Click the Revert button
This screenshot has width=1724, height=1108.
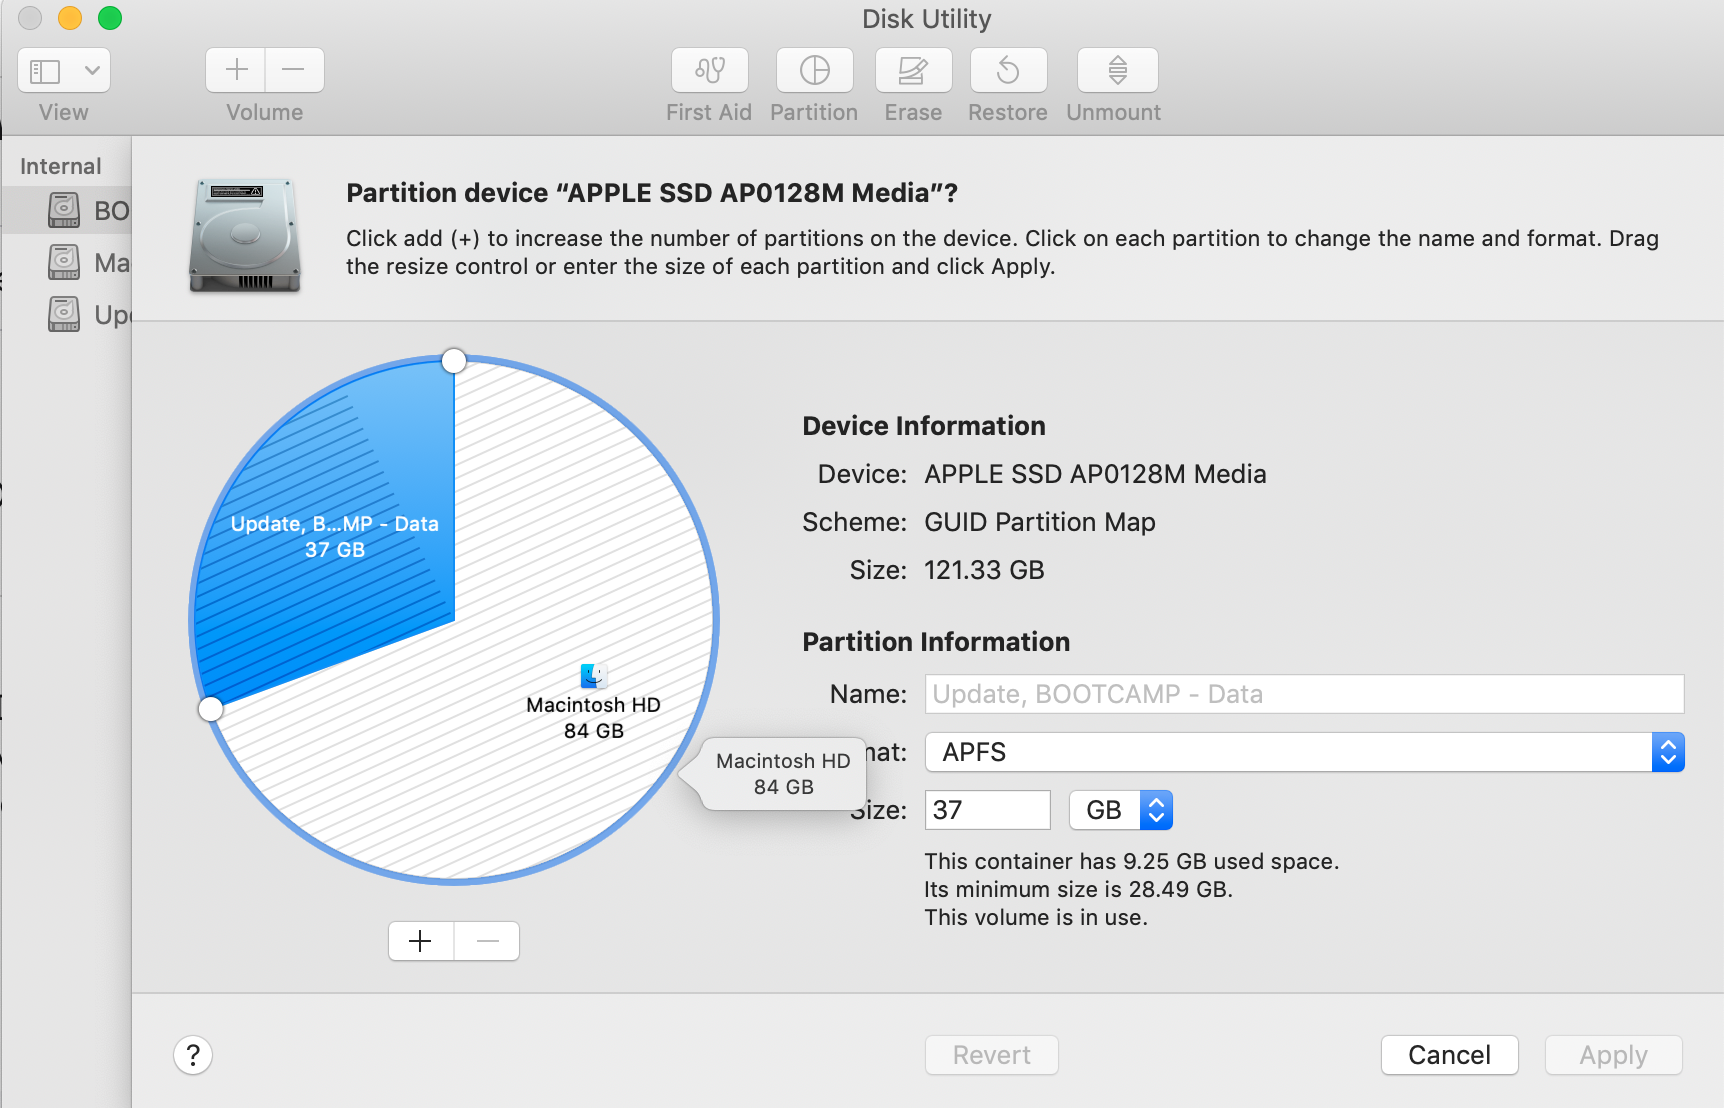click(x=992, y=1055)
